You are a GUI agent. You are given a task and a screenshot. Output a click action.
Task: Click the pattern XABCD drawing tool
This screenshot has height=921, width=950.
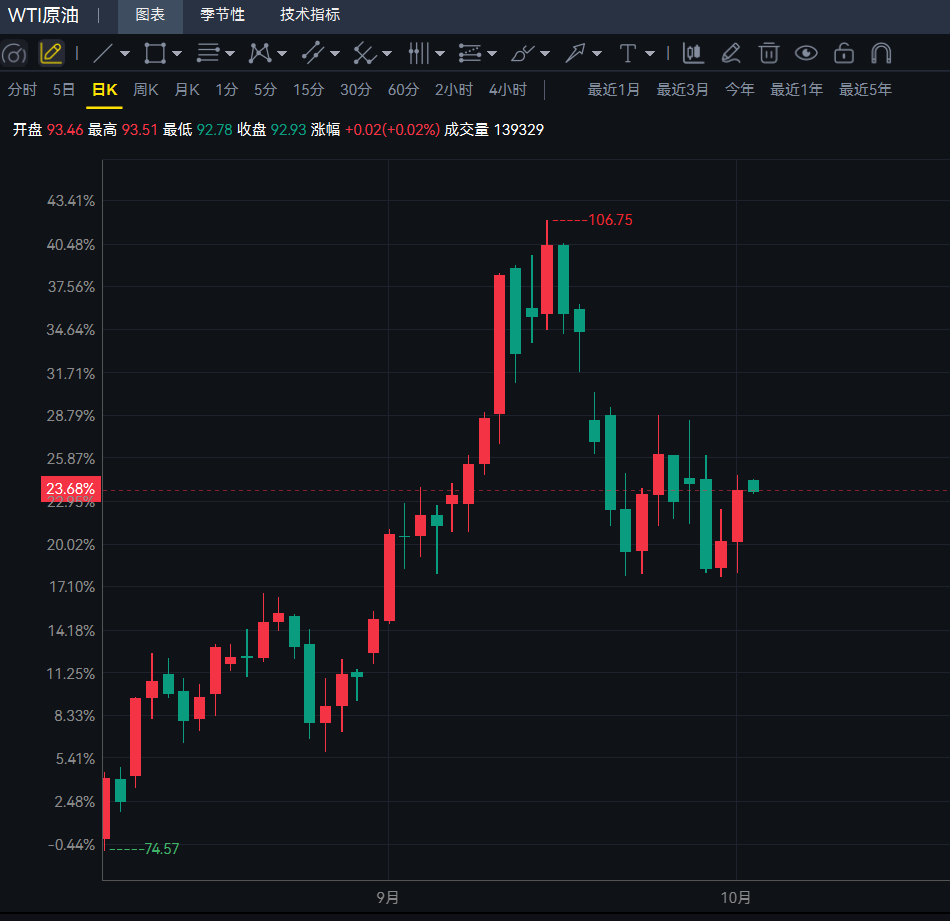[260, 53]
